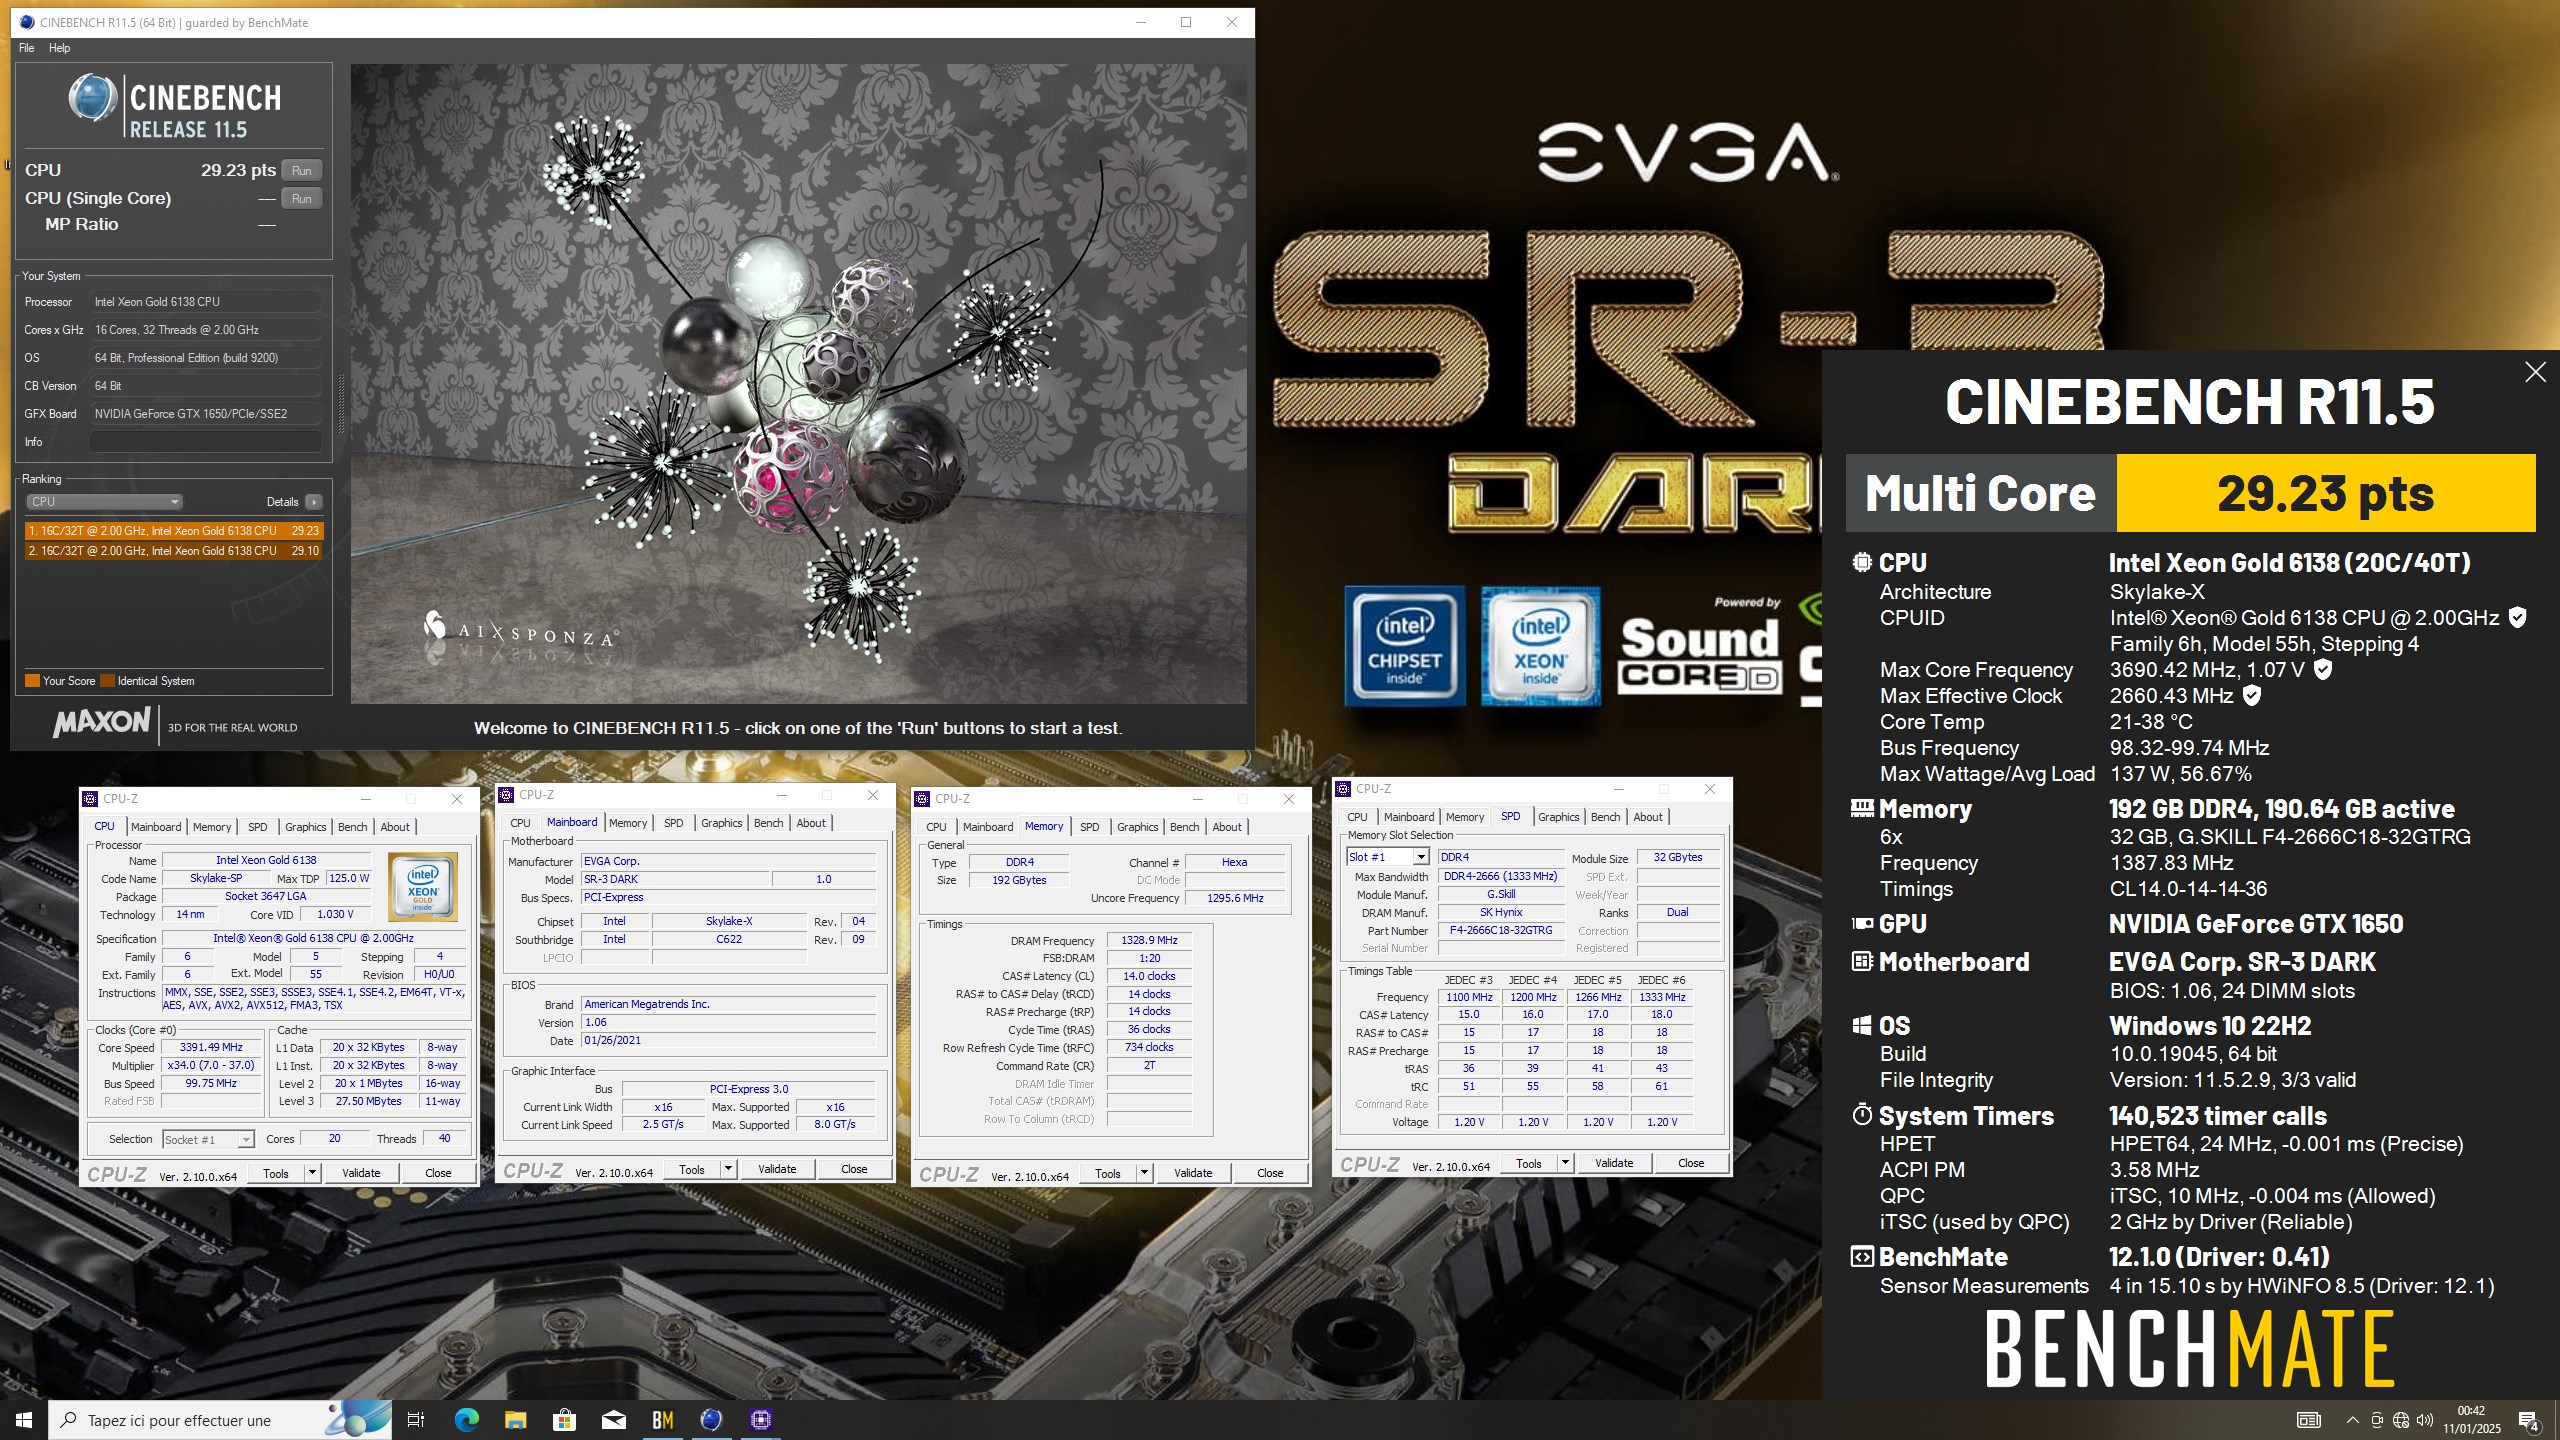Expand Tools dropdown arrow in first CPU-Z window
2560x1440 pixels.
312,1173
